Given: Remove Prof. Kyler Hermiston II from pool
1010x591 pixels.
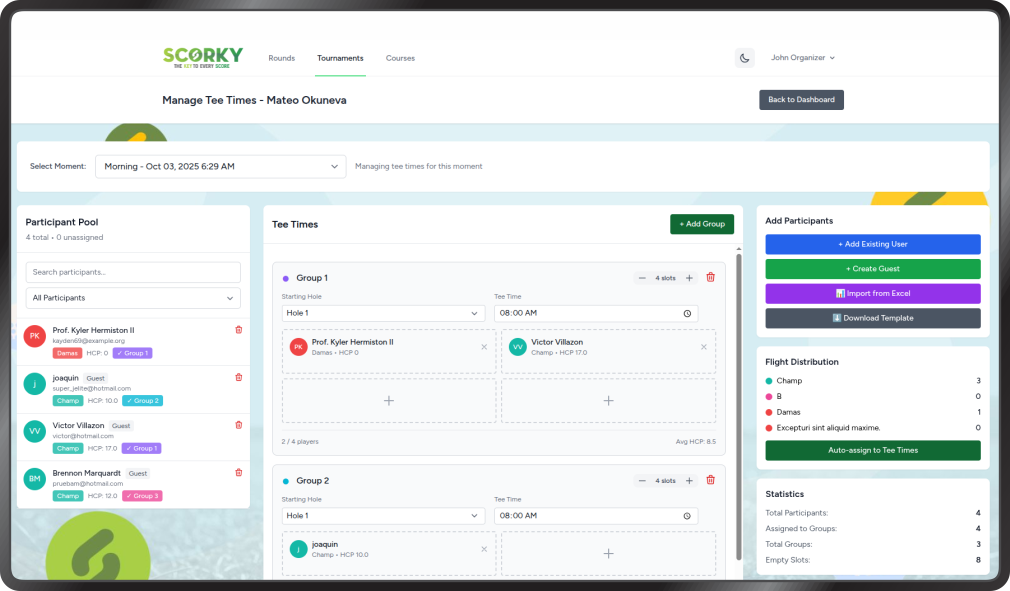Looking at the screenshot, I should [238, 329].
